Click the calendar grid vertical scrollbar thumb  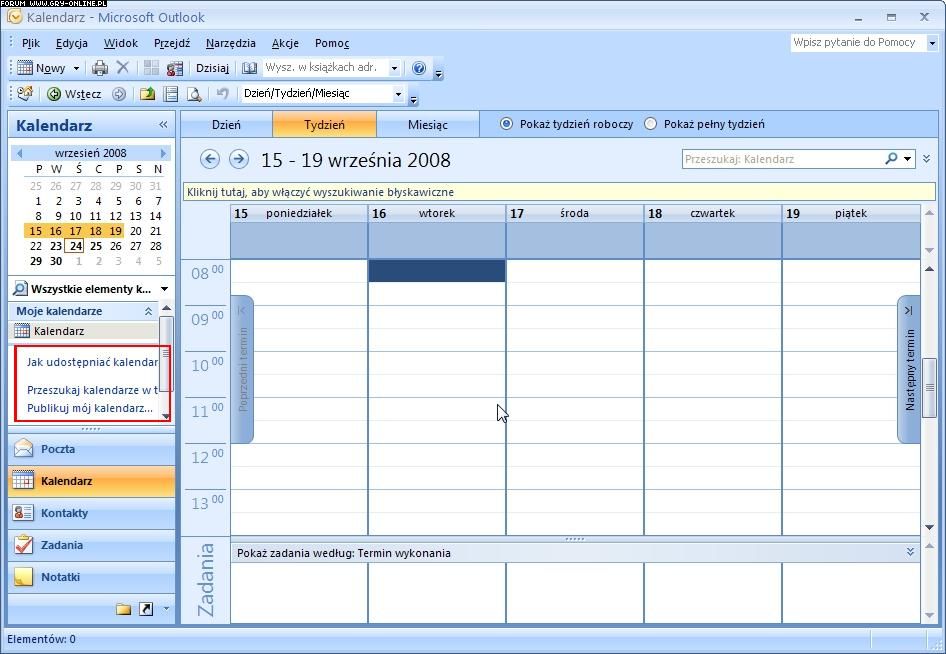point(930,387)
